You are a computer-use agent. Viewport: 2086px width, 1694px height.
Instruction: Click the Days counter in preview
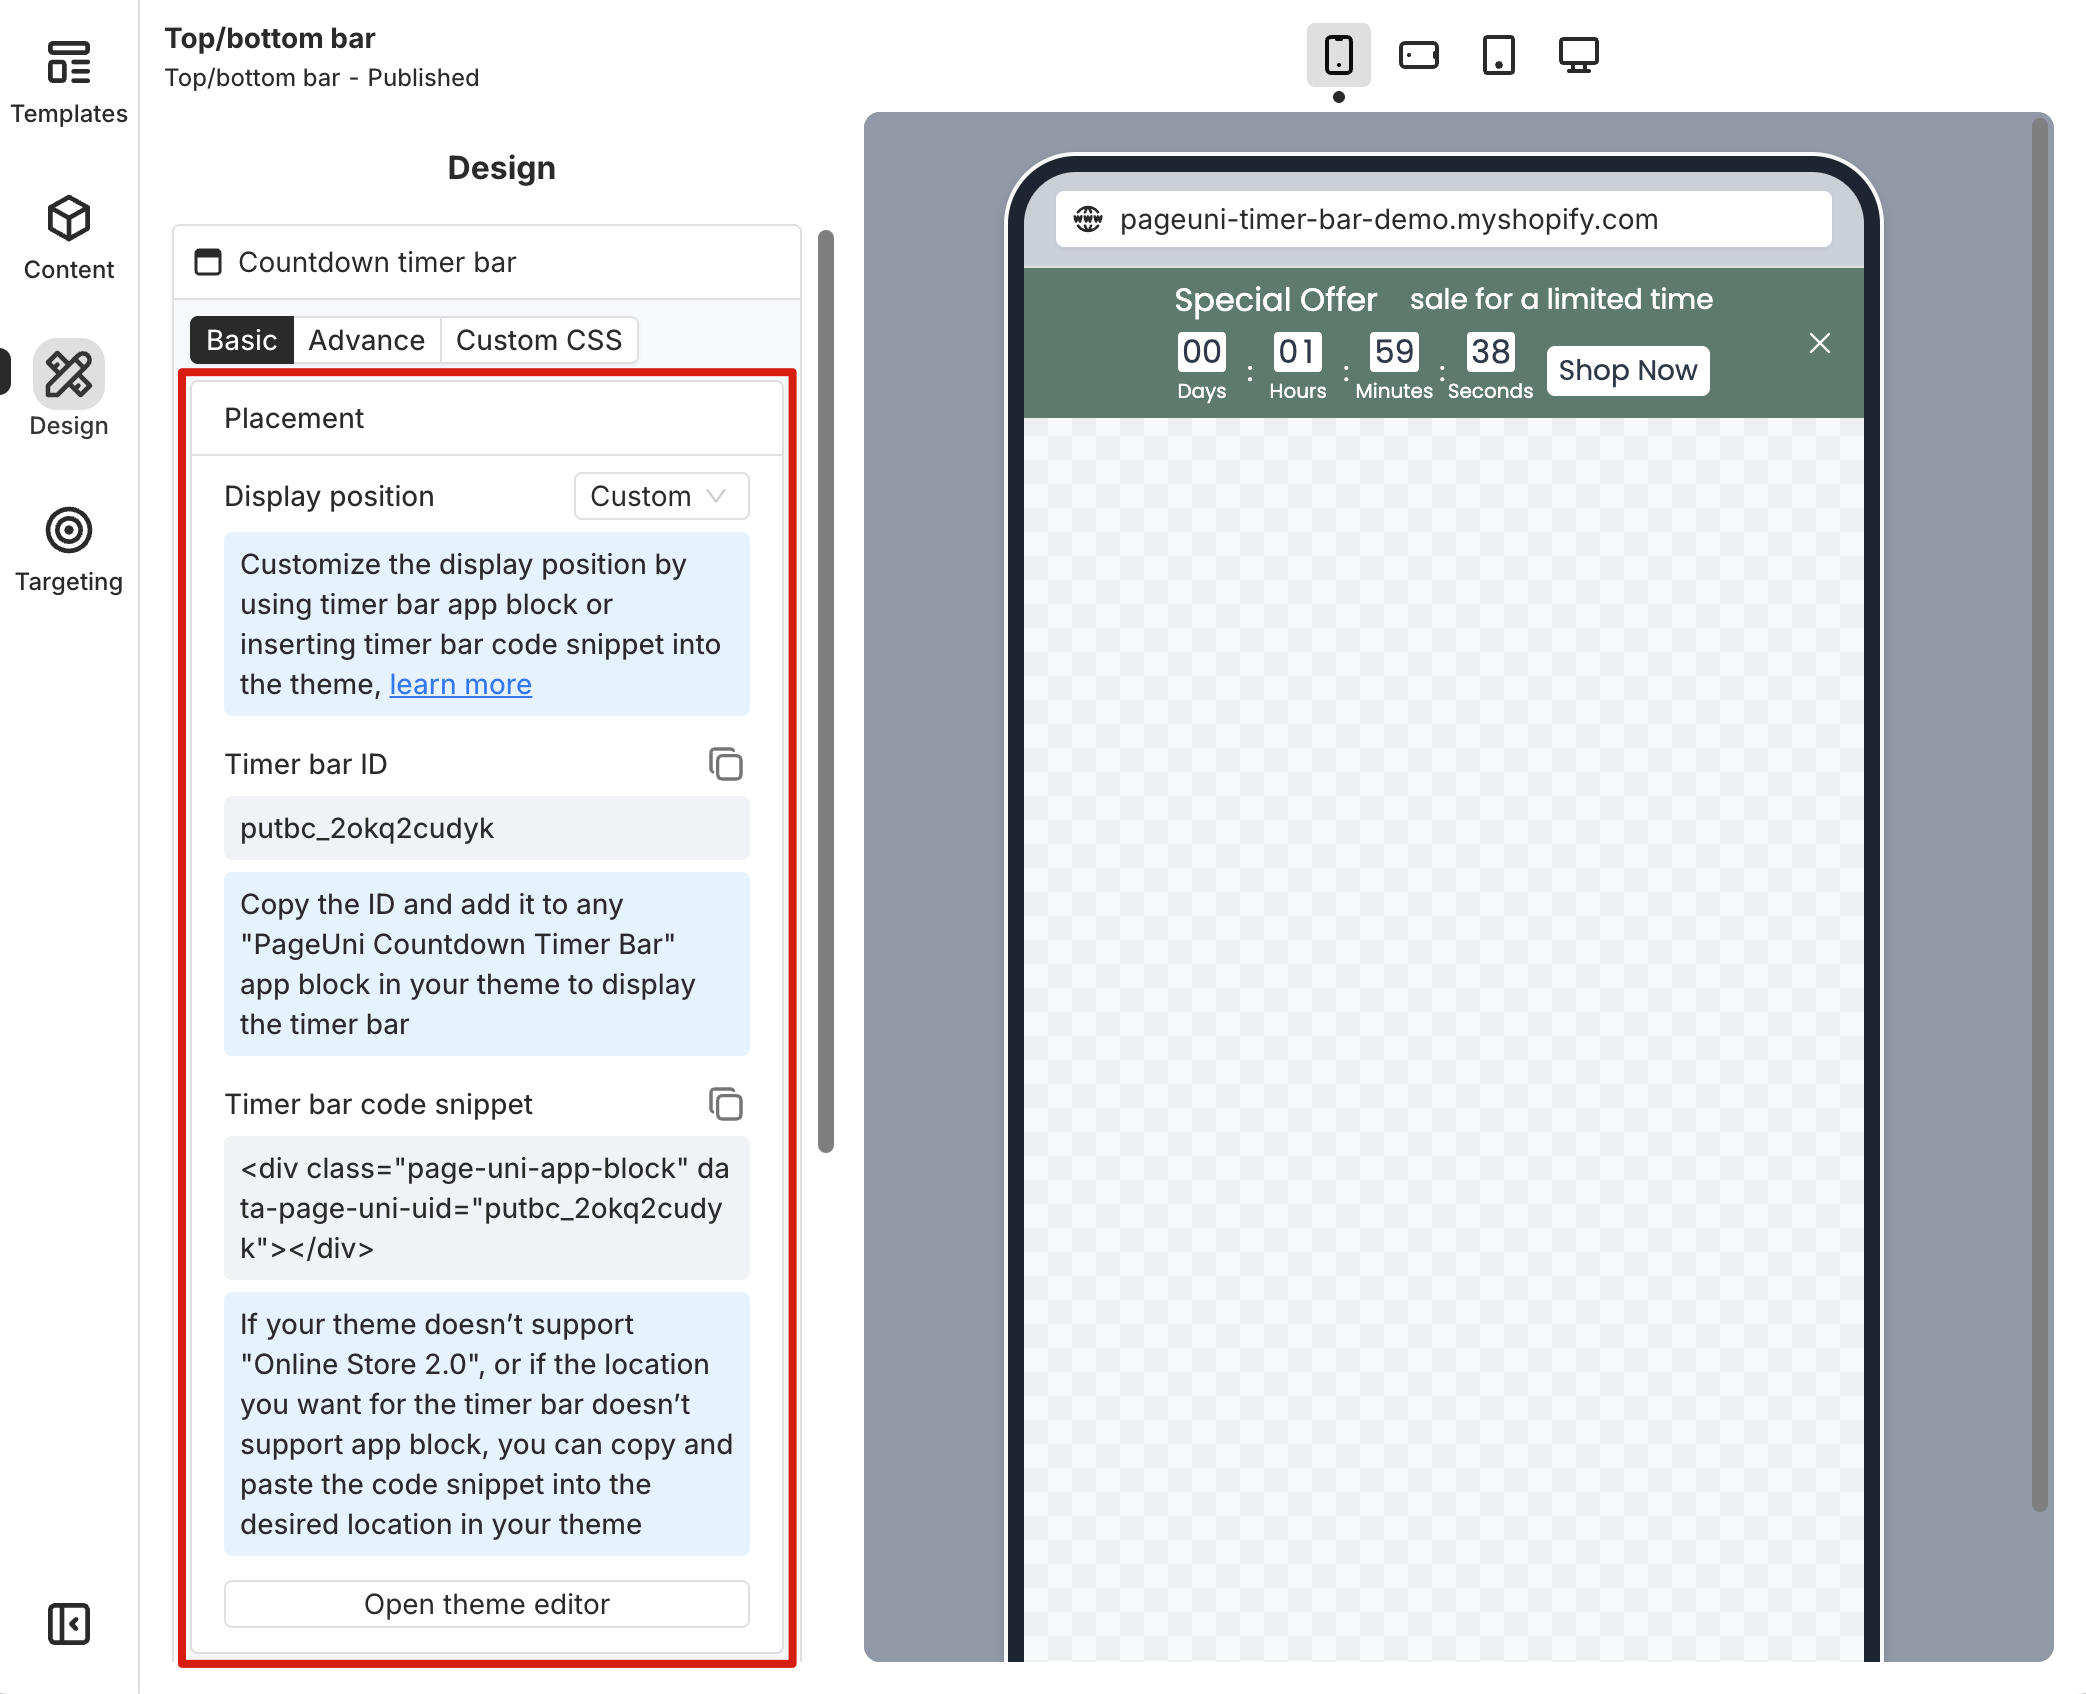tap(1201, 367)
